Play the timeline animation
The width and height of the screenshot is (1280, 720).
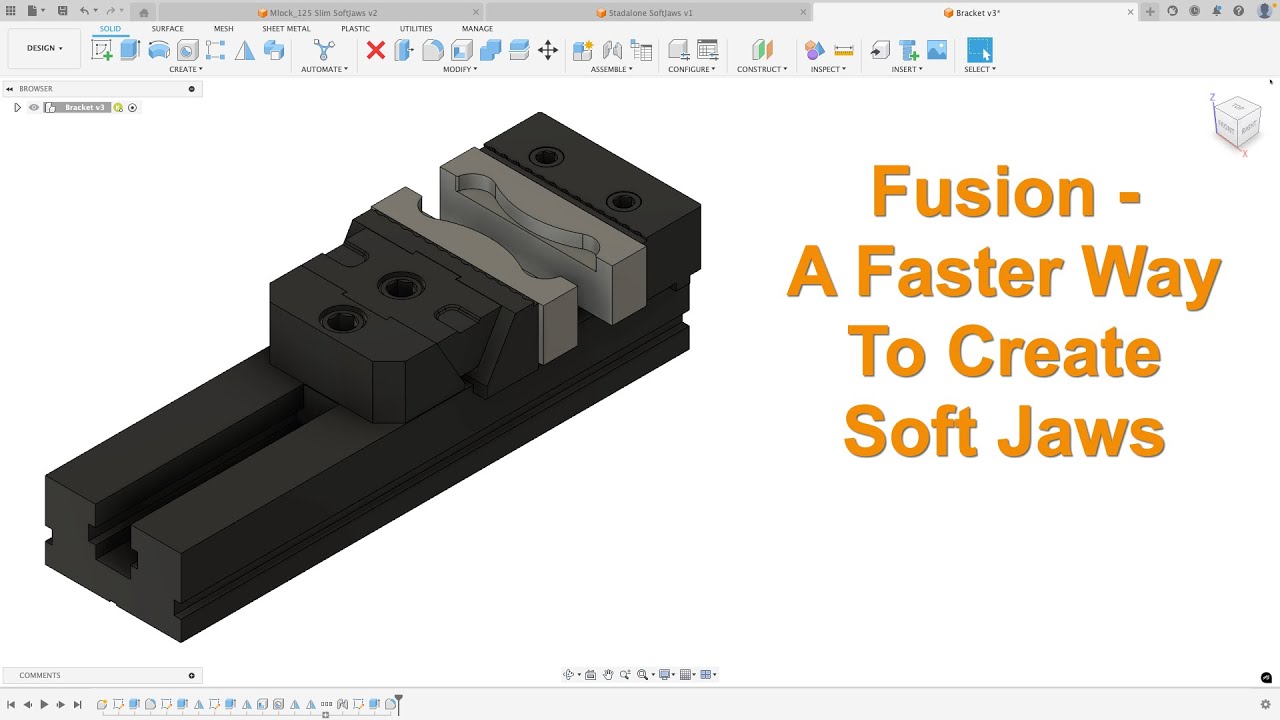(44, 705)
